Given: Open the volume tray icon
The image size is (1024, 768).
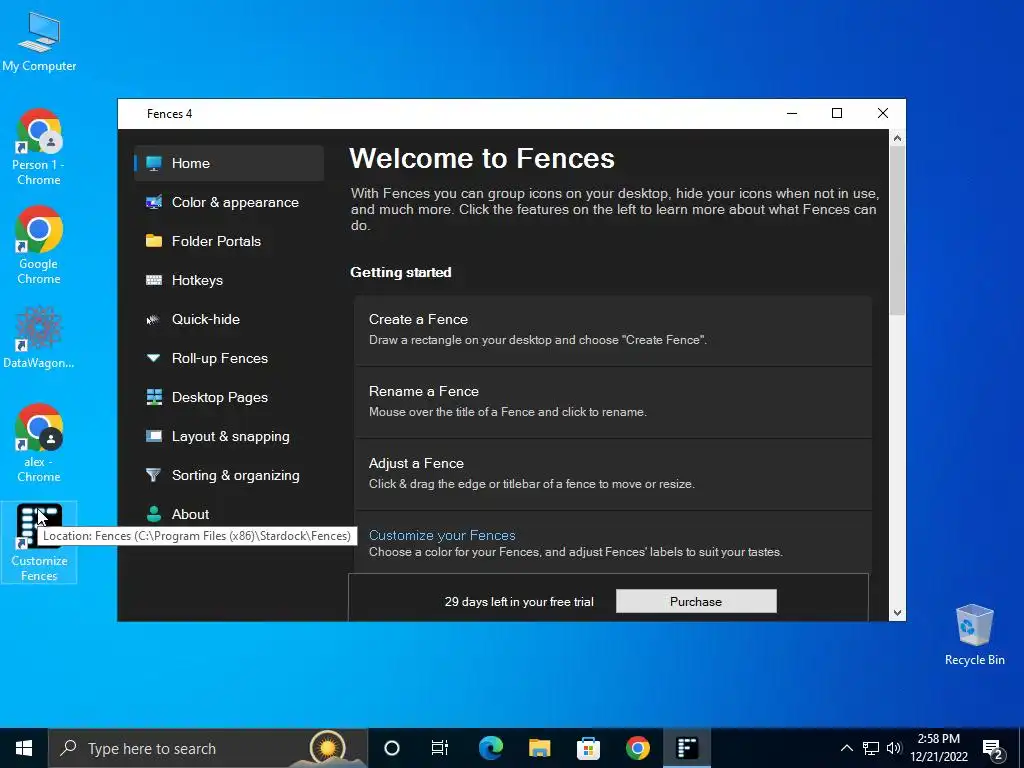Looking at the screenshot, I should point(894,748).
